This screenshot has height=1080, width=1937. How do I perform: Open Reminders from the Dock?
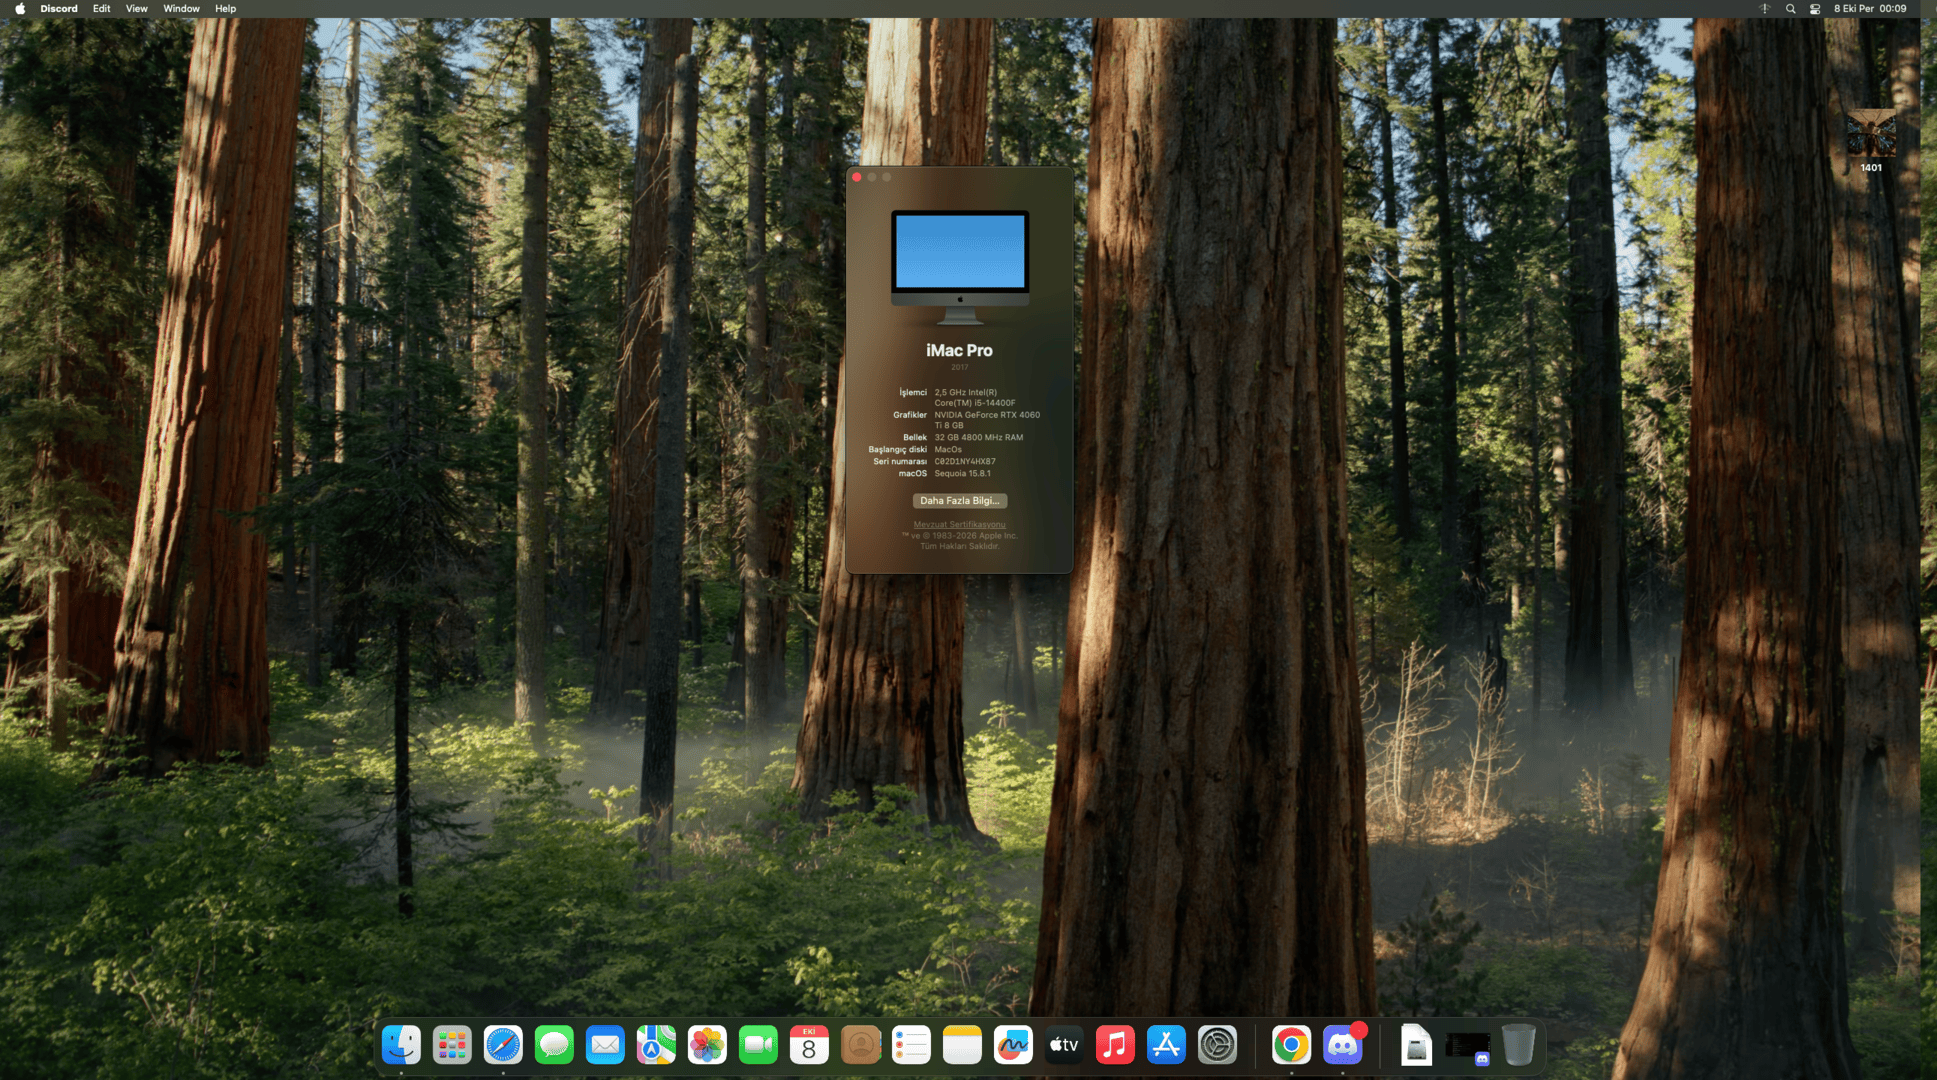(x=911, y=1045)
